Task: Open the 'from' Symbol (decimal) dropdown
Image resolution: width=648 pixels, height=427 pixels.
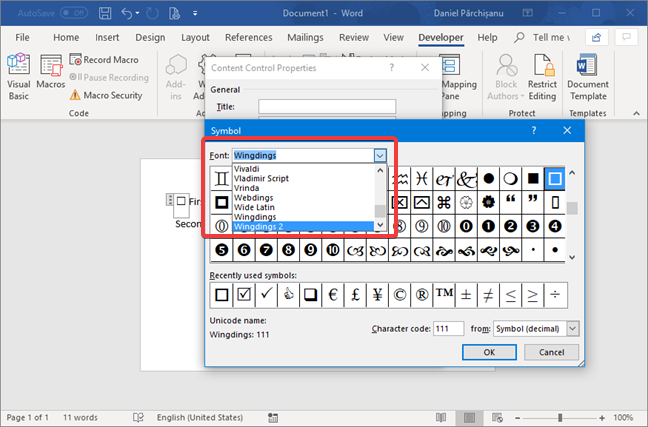Action: pyautogui.click(x=573, y=329)
